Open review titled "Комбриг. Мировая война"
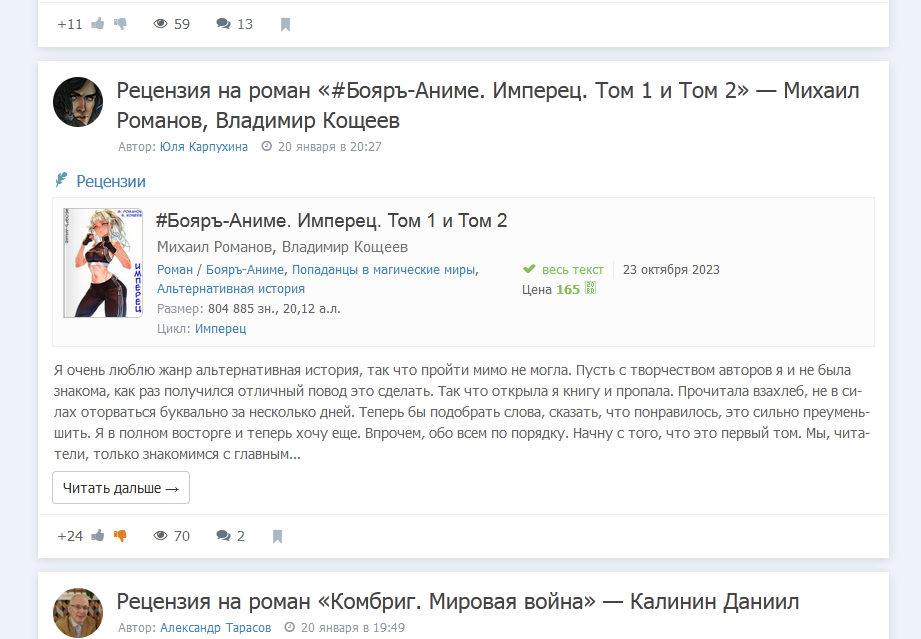Screen dimensions: 921x639 pos(457,601)
